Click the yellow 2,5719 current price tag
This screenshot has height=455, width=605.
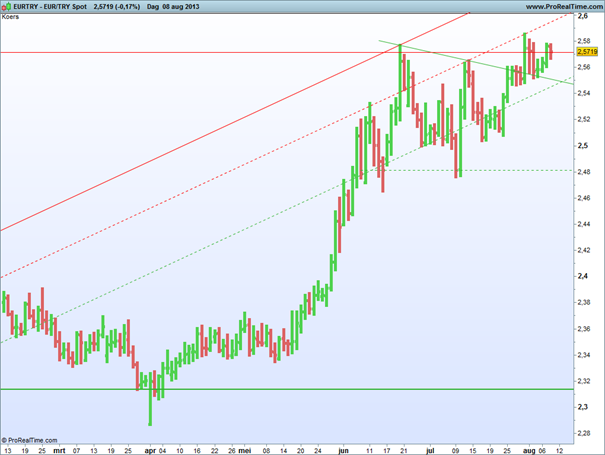[589, 52]
